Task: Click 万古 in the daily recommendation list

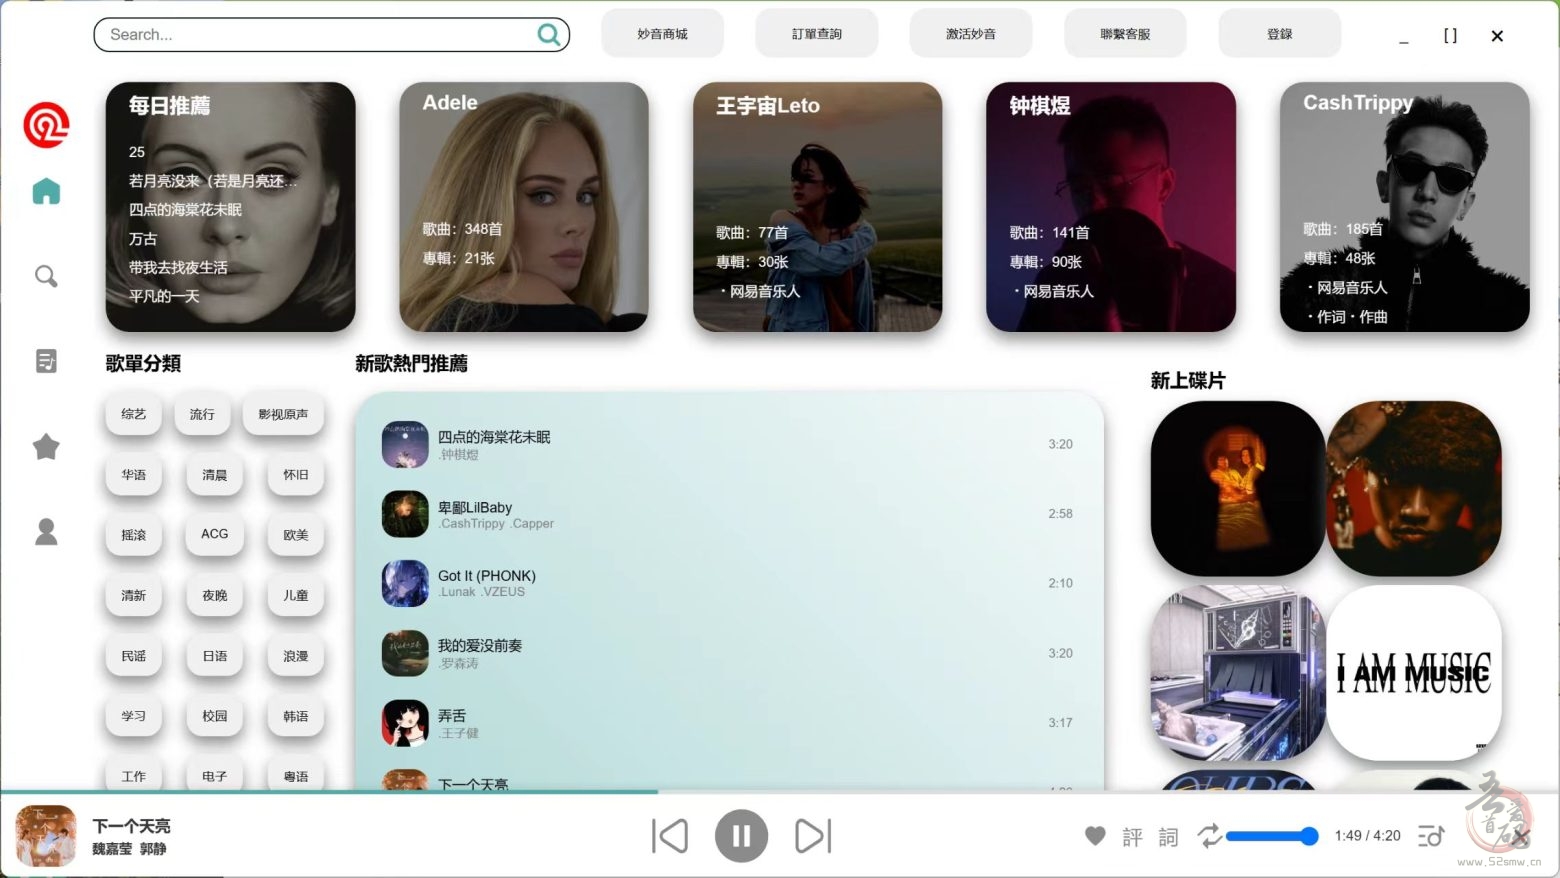Action: (x=143, y=239)
